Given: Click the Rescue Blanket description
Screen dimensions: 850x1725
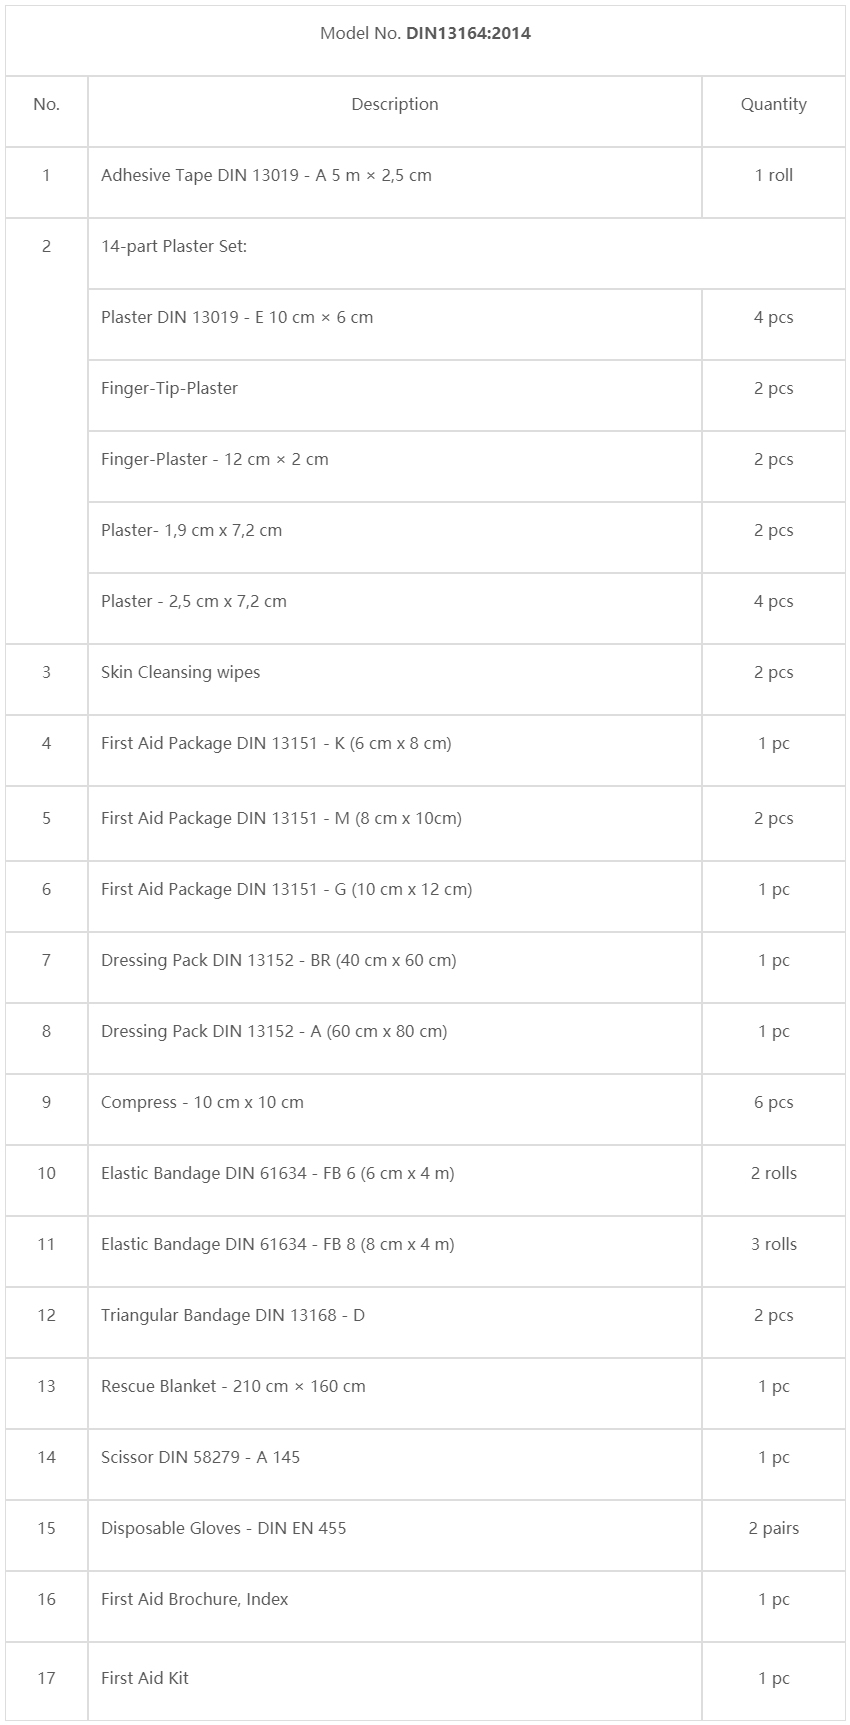Looking at the screenshot, I should [x=233, y=1386].
